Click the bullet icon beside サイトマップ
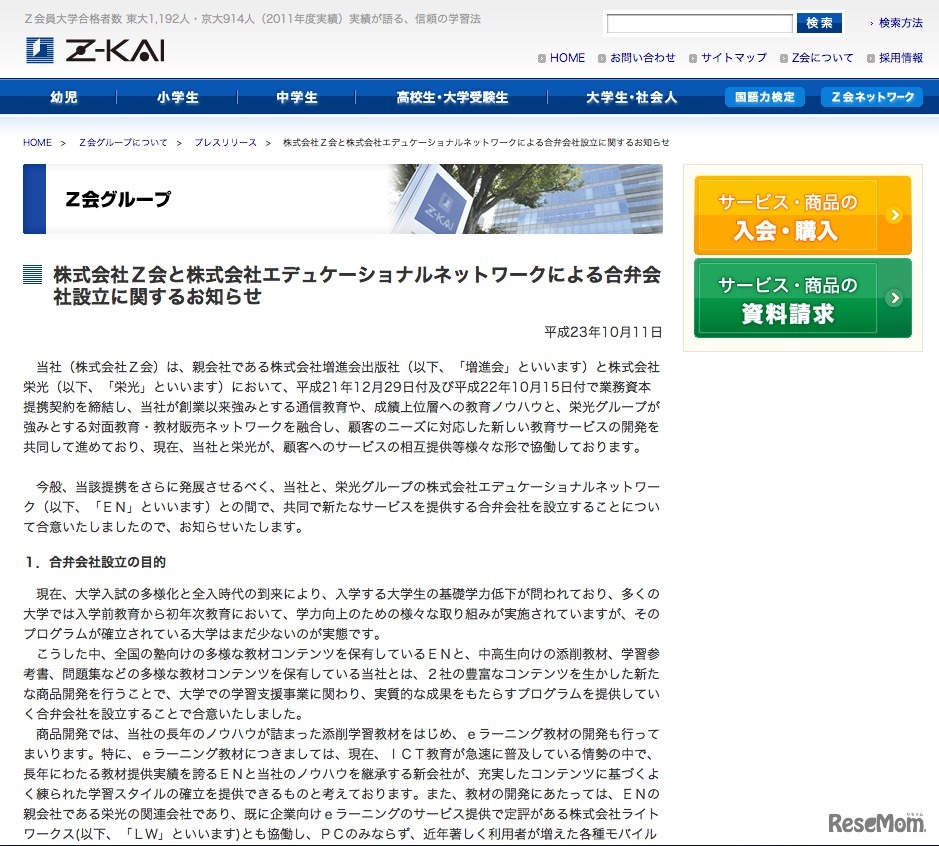 coord(693,58)
